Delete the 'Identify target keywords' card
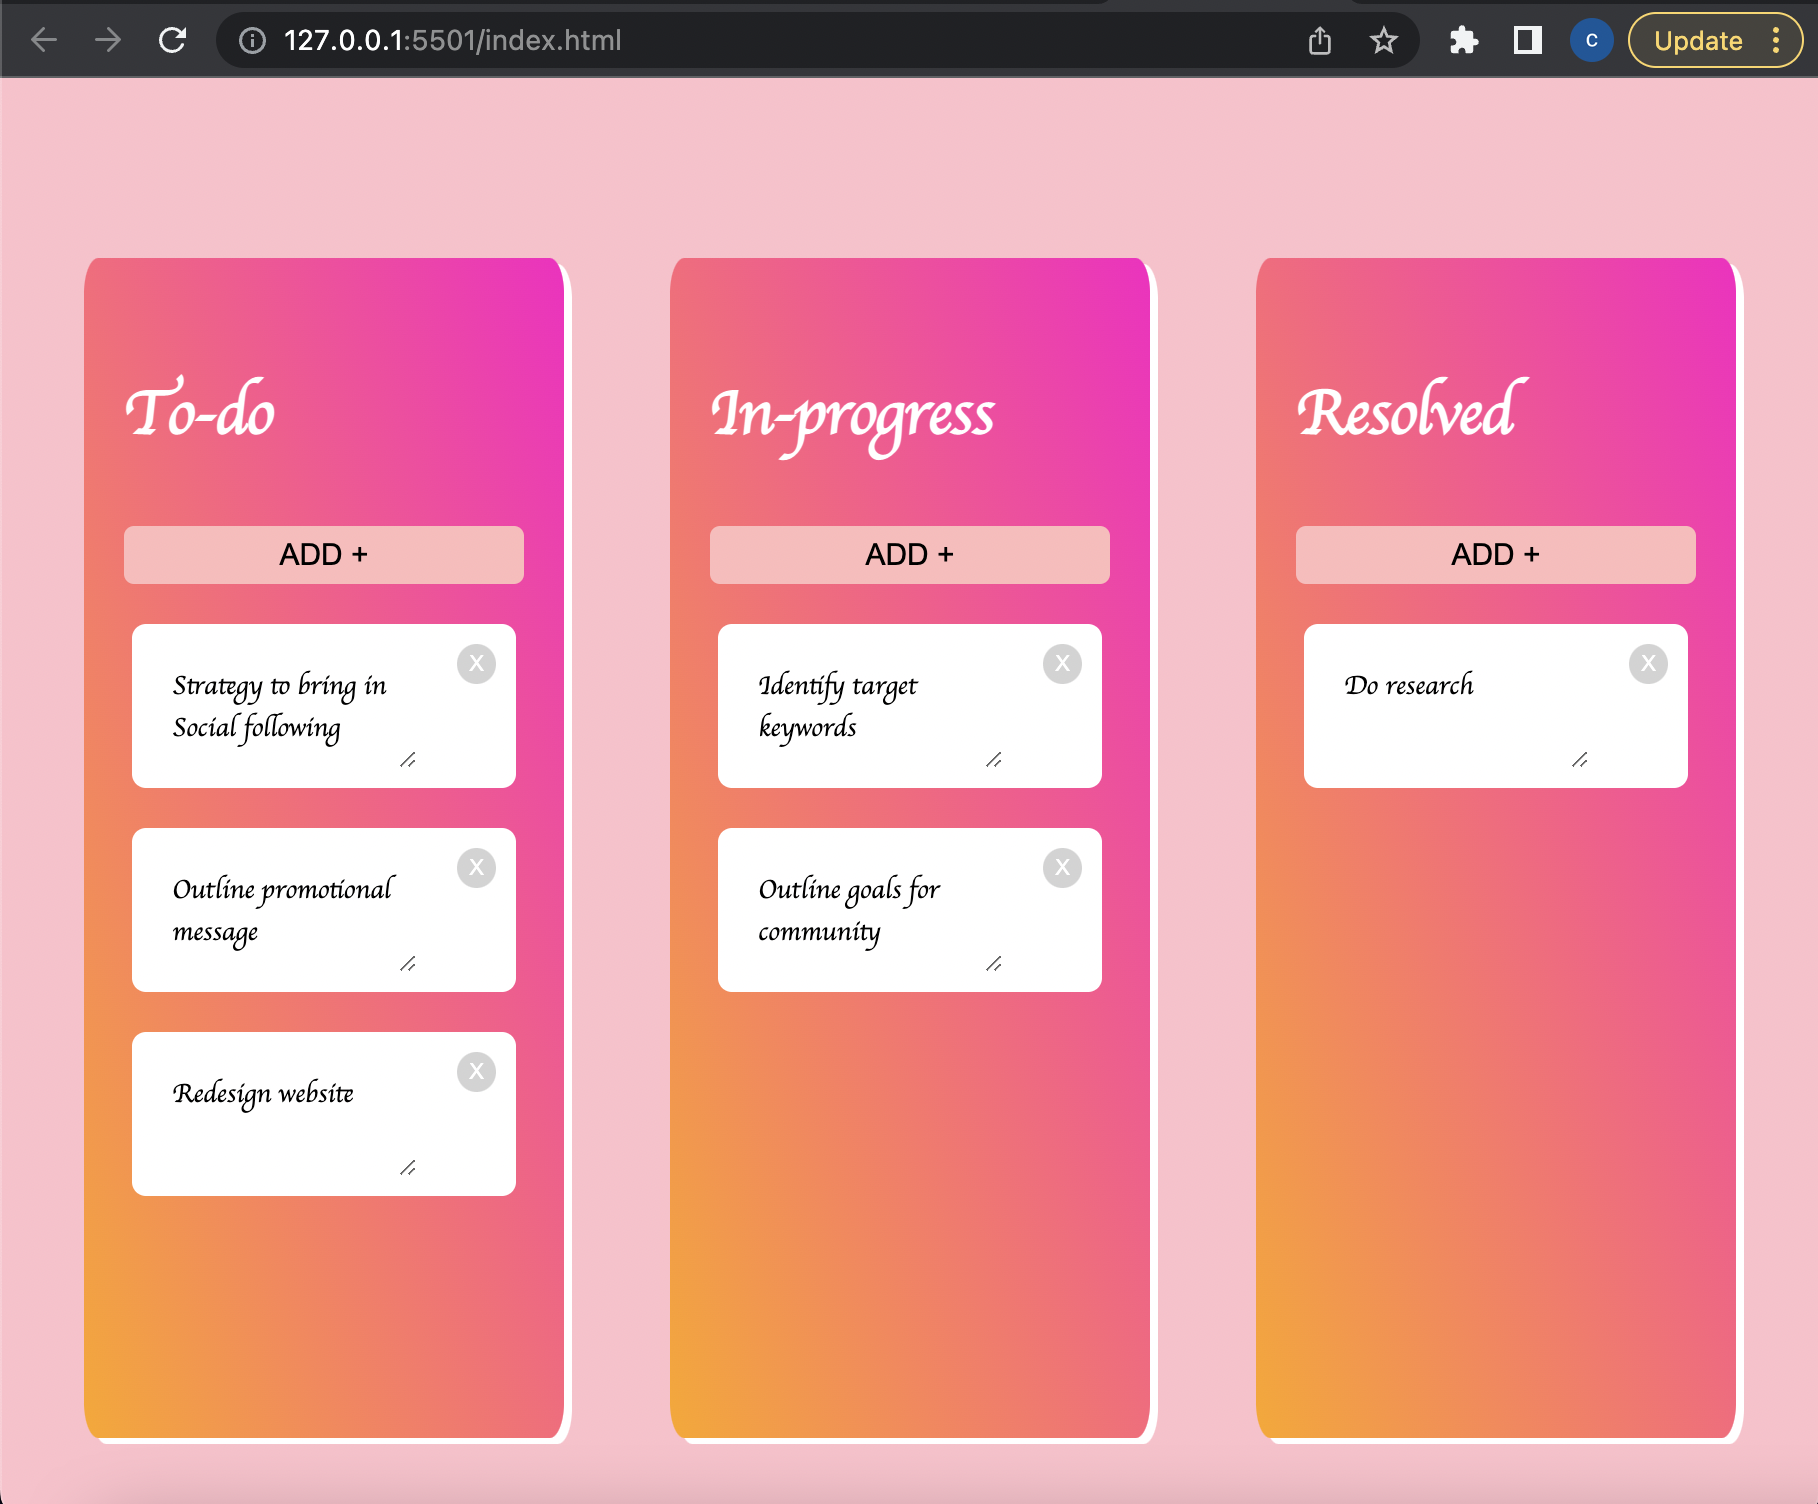 [1063, 663]
